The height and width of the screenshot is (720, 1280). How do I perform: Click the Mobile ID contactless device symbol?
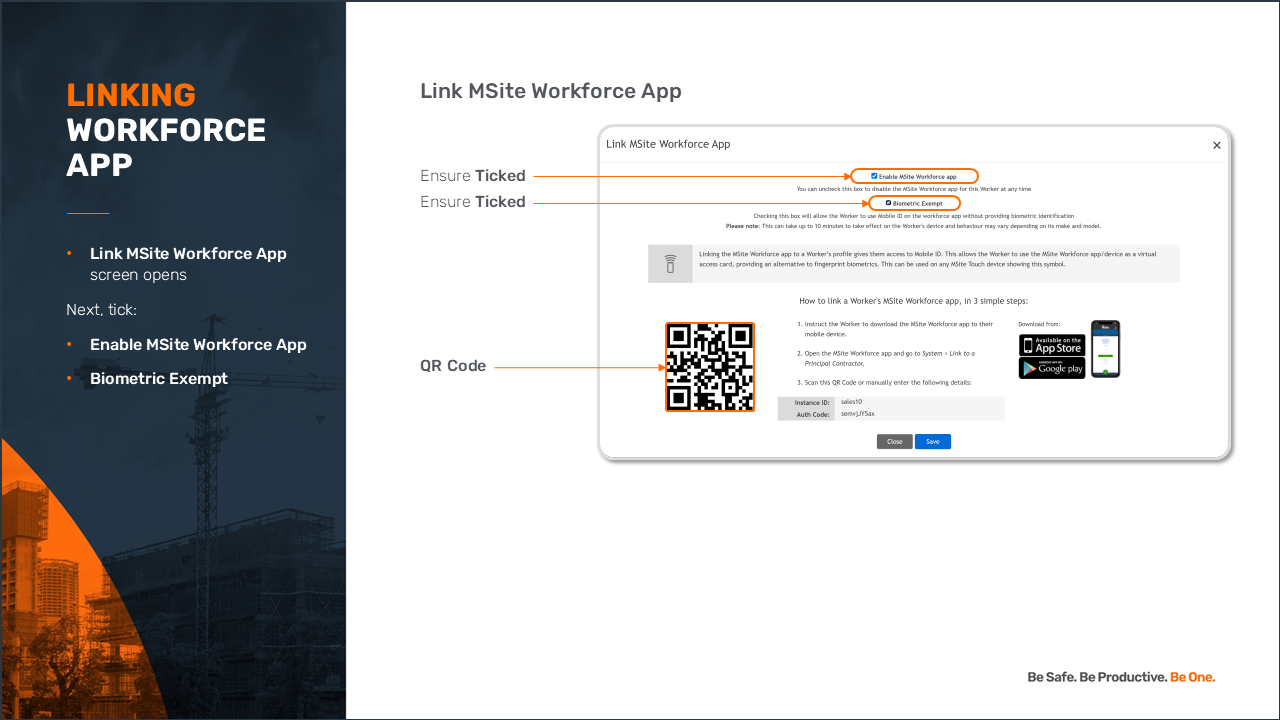(x=670, y=264)
